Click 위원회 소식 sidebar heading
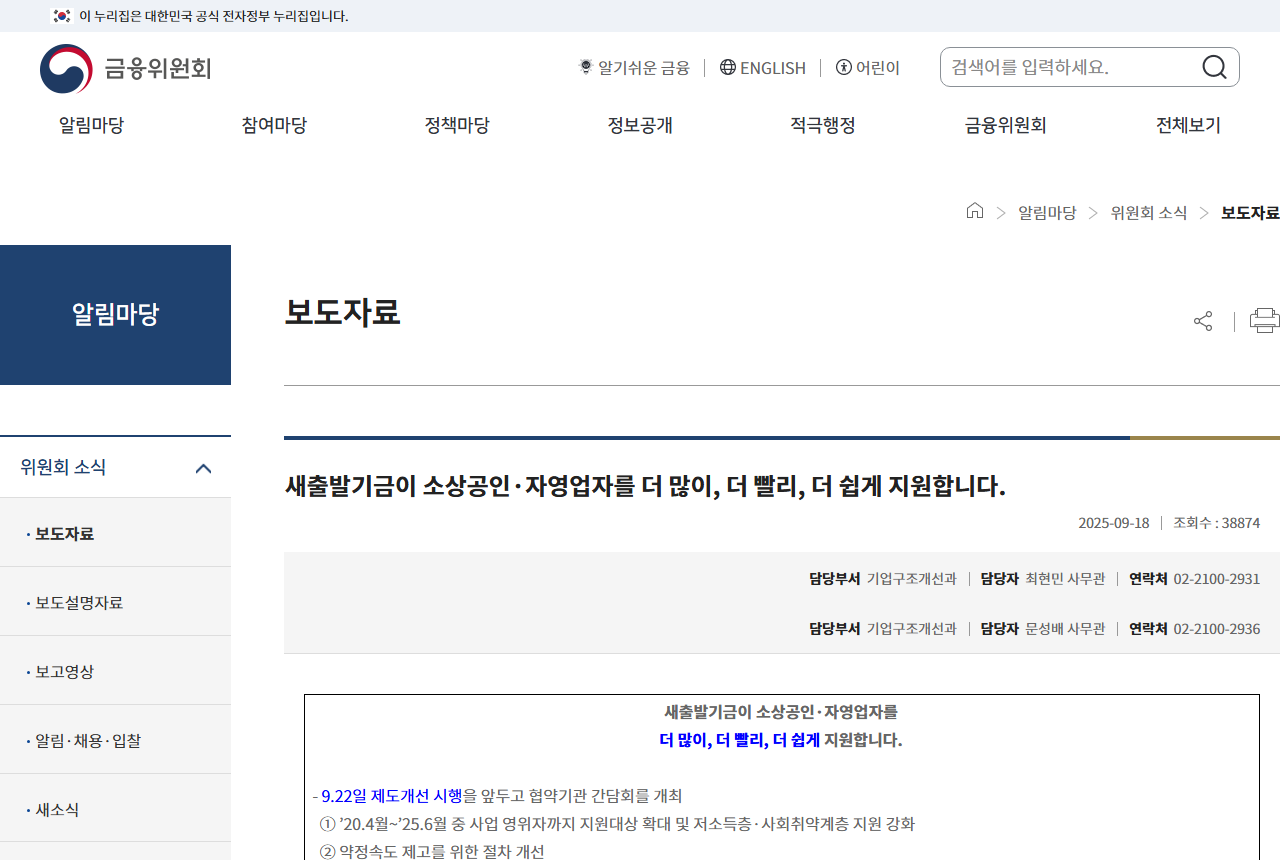The image size is (1280, 860). click(63, 467)
